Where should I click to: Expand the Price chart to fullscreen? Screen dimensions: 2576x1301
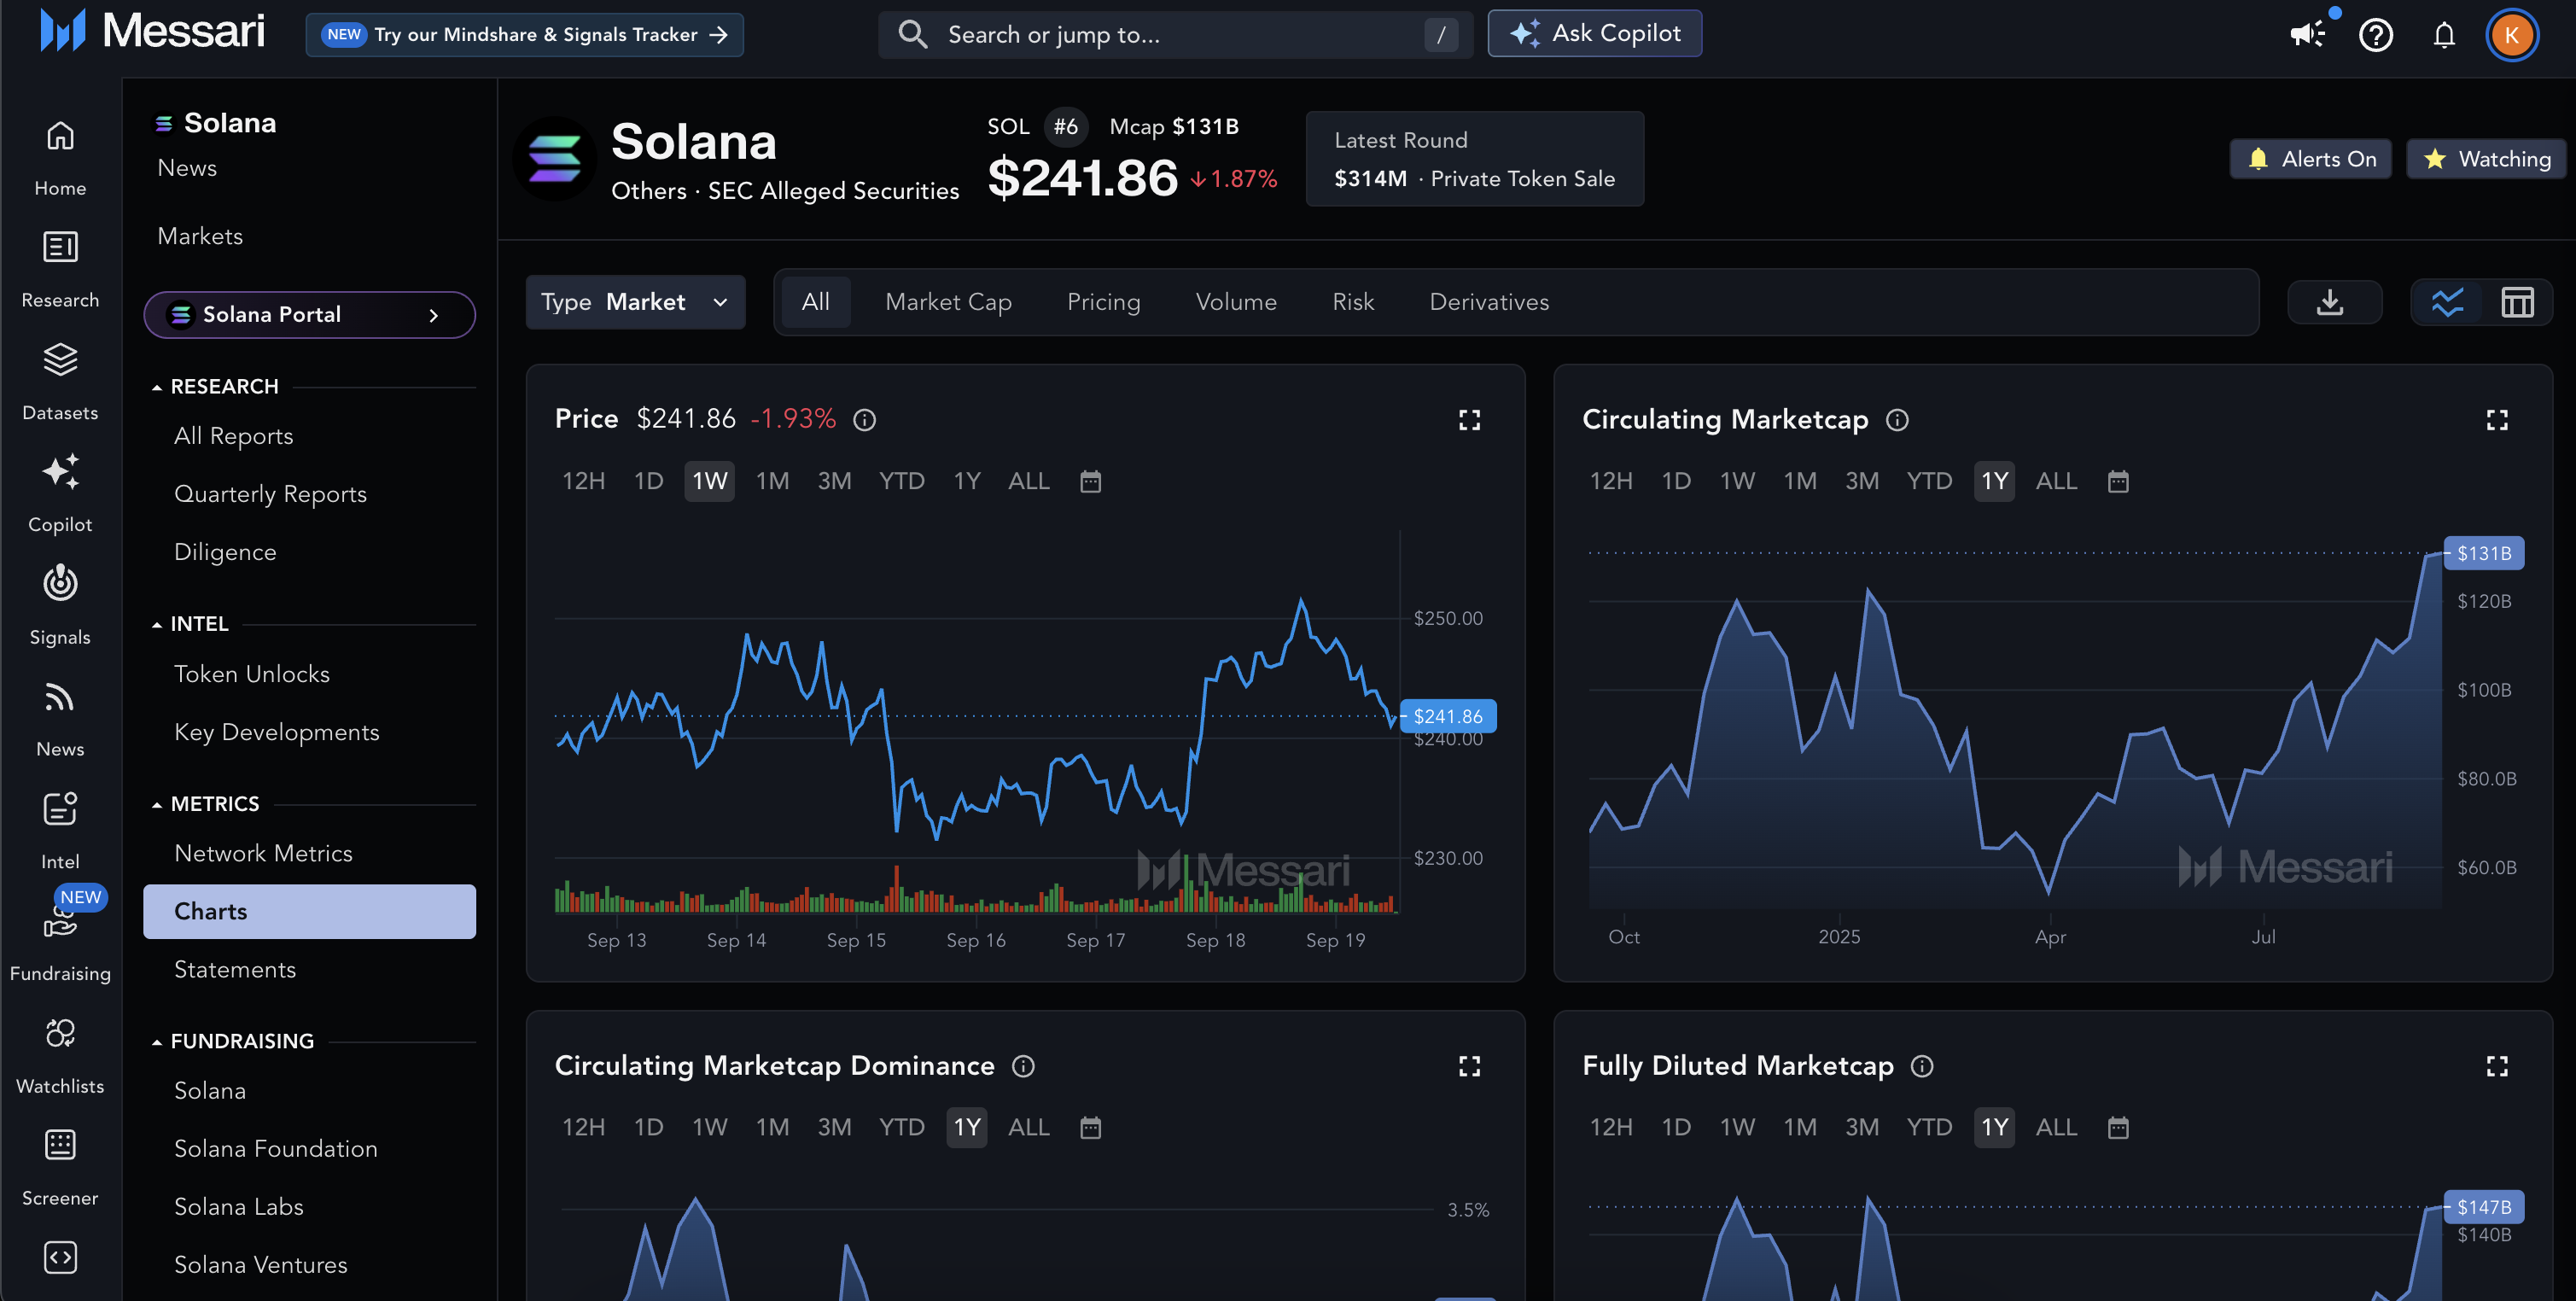(x=1469, y=420)
